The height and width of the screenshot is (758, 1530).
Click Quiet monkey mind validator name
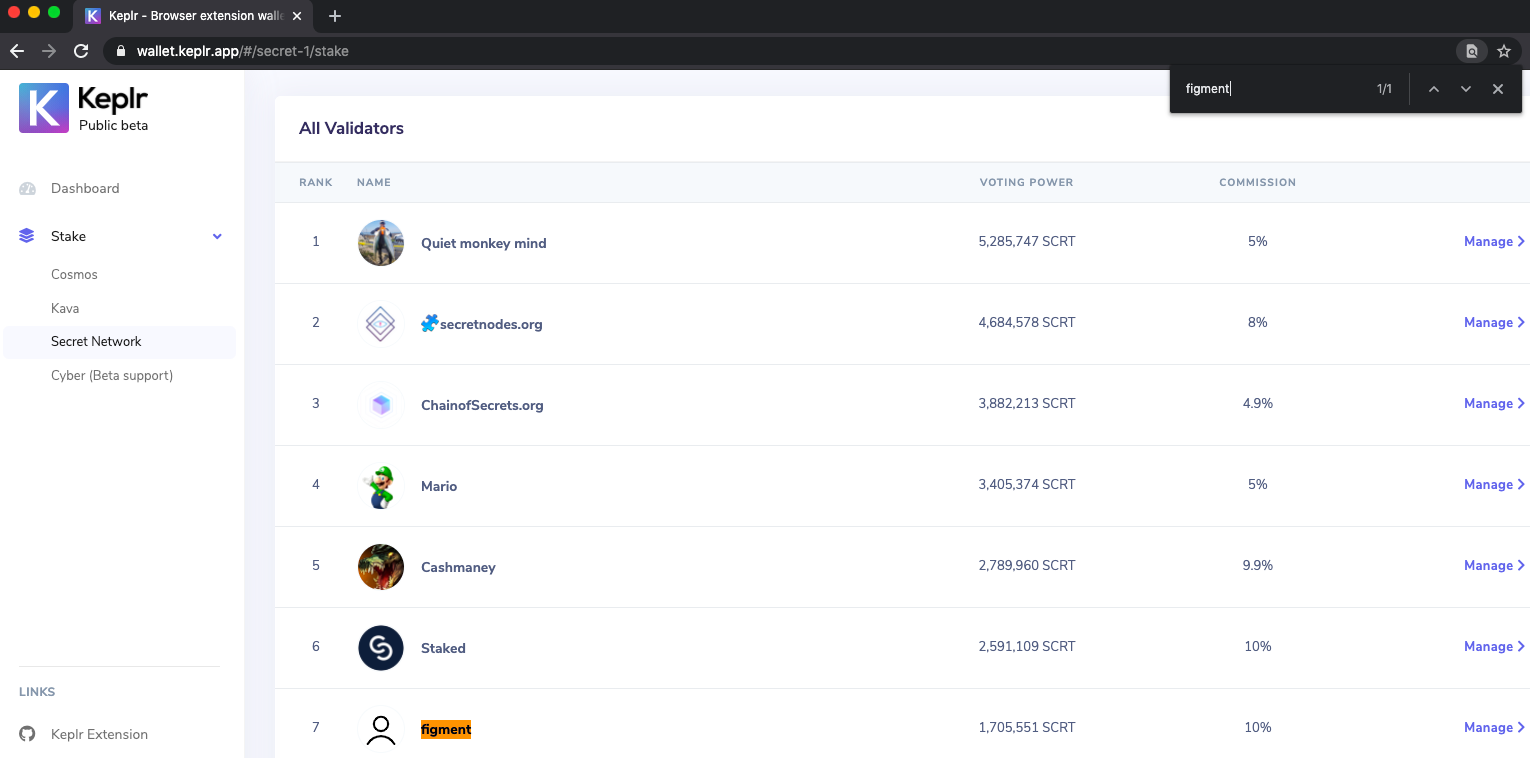pos(483,243)
